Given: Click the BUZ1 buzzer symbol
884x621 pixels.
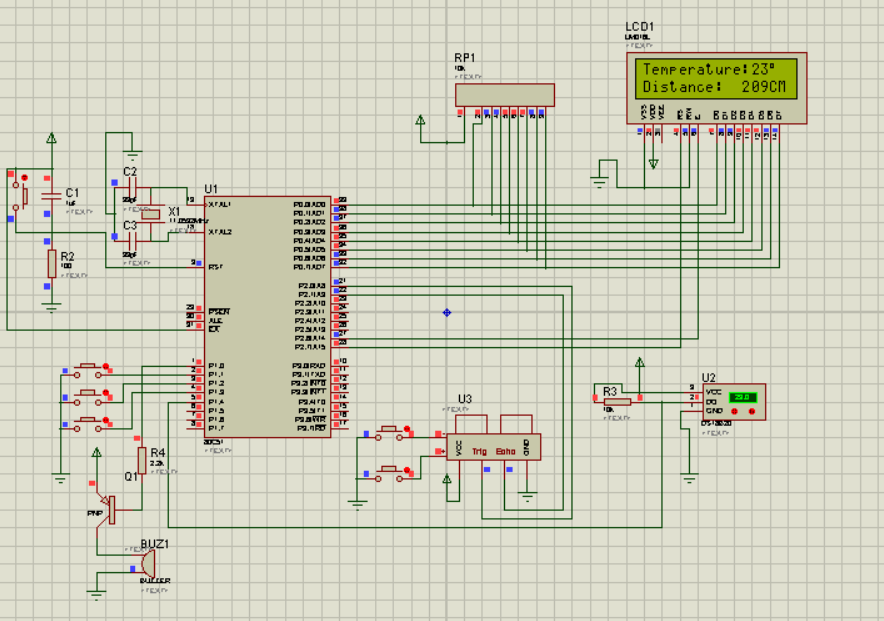Looking at the screenshot, I should [x=147, y=564].
